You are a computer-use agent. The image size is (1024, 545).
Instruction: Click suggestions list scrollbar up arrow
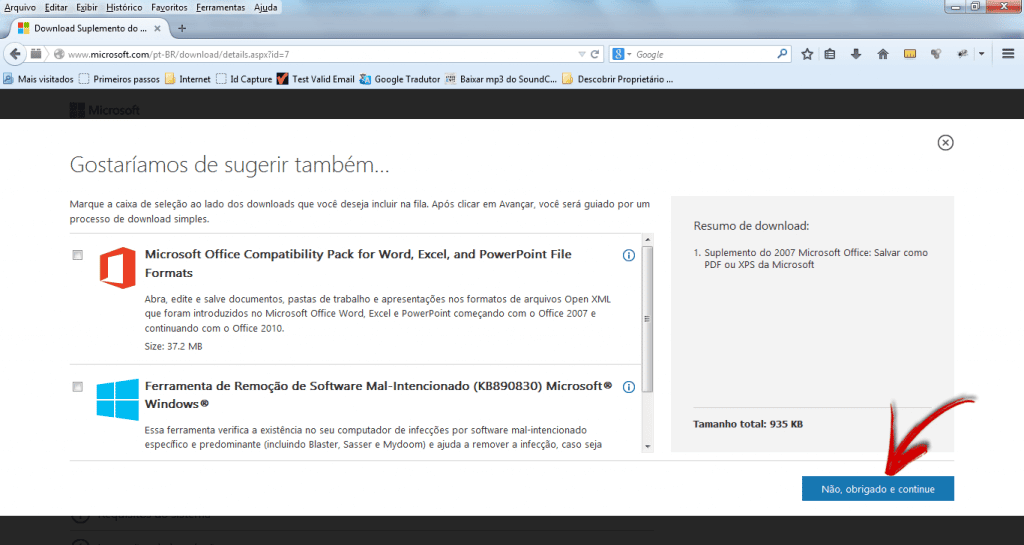pyautogui.click(x=648, y=240)
